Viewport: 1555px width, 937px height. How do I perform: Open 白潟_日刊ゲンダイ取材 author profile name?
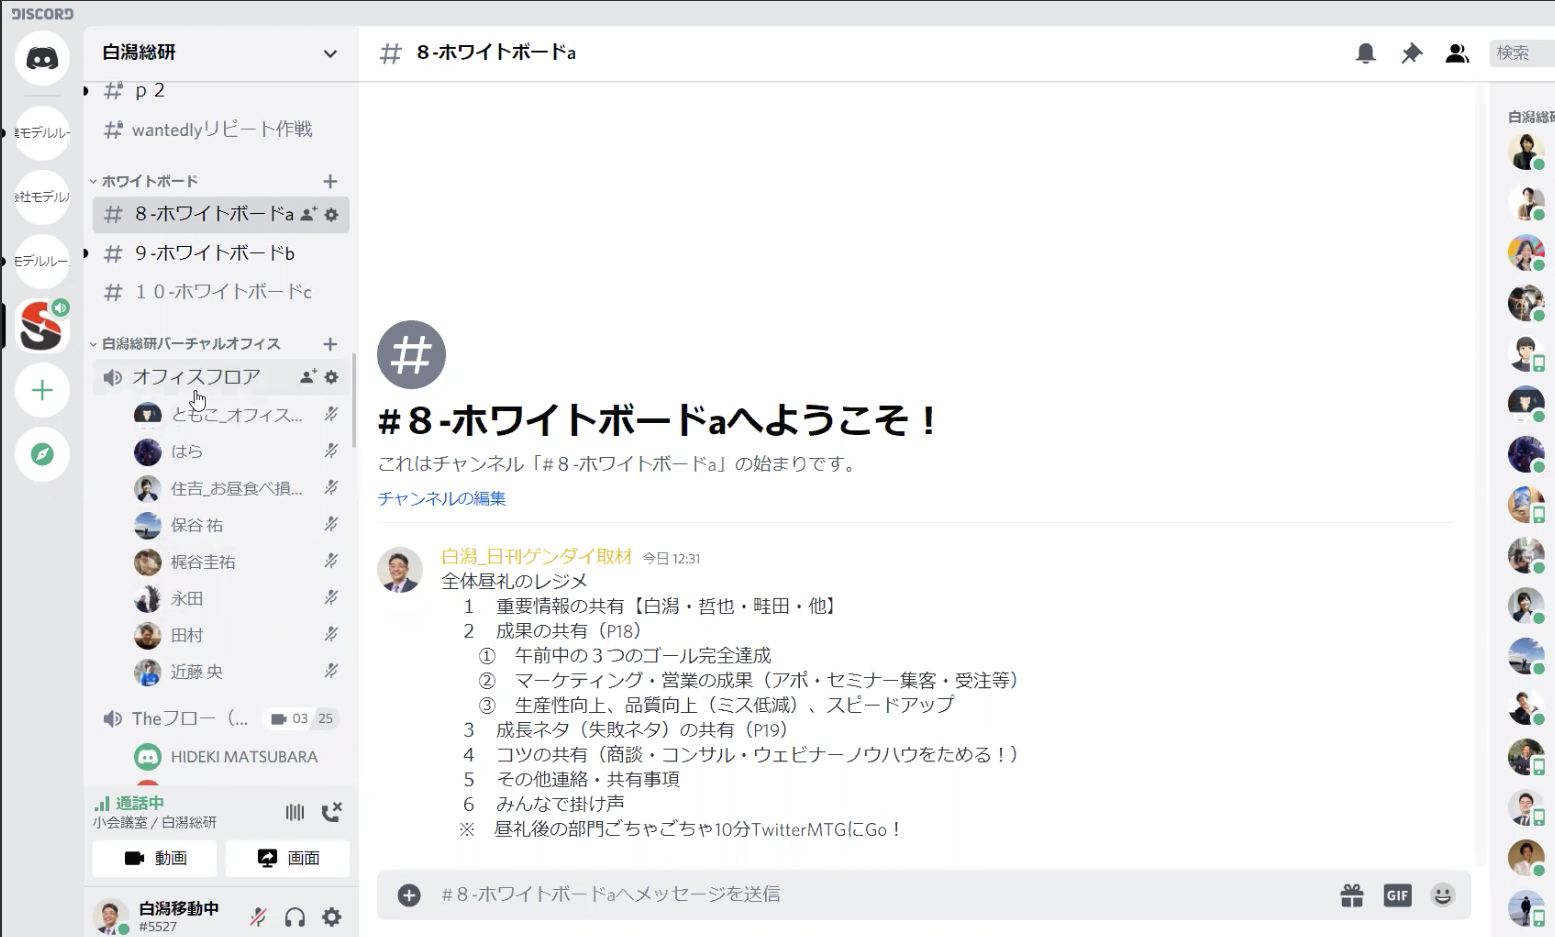(537, 557)
